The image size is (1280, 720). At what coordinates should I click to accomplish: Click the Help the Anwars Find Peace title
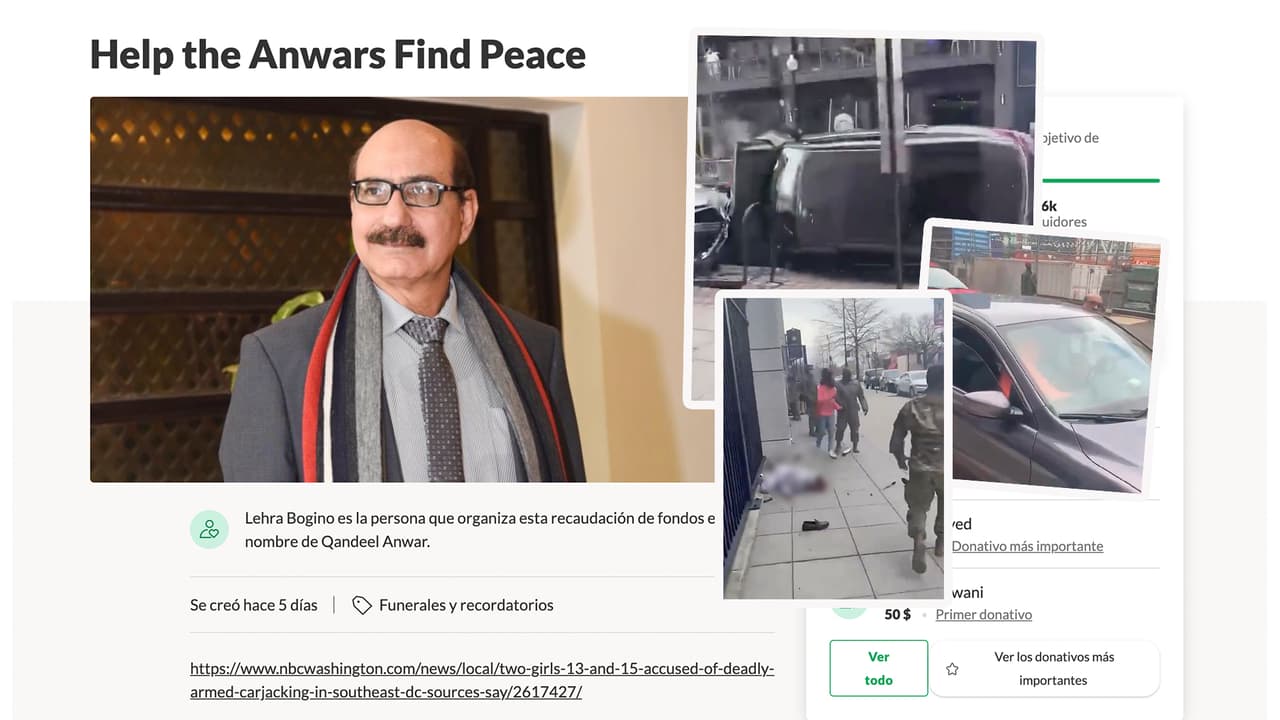click(338, 54)
